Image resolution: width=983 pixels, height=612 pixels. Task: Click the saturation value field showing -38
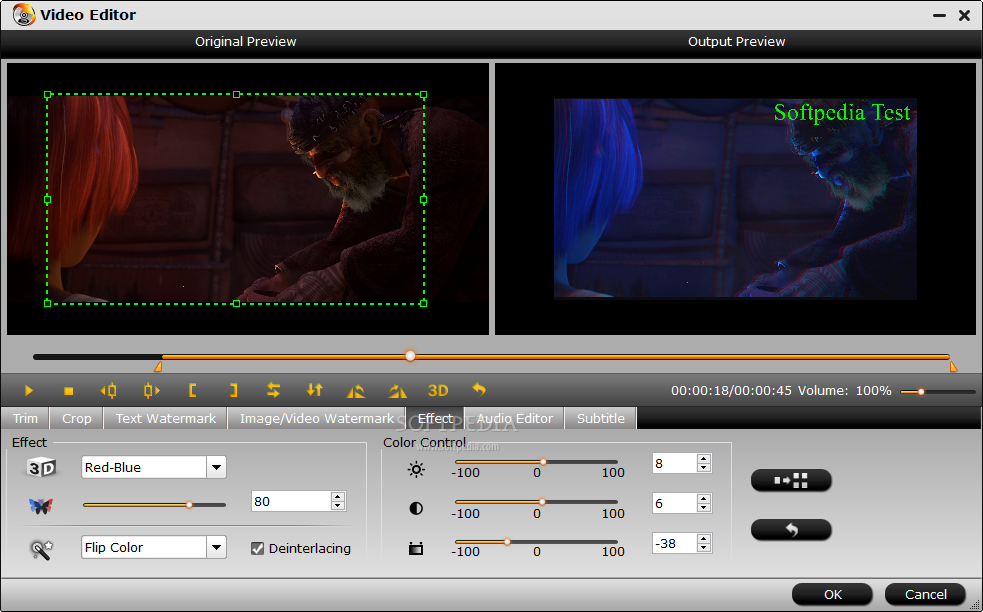(675, 543)
